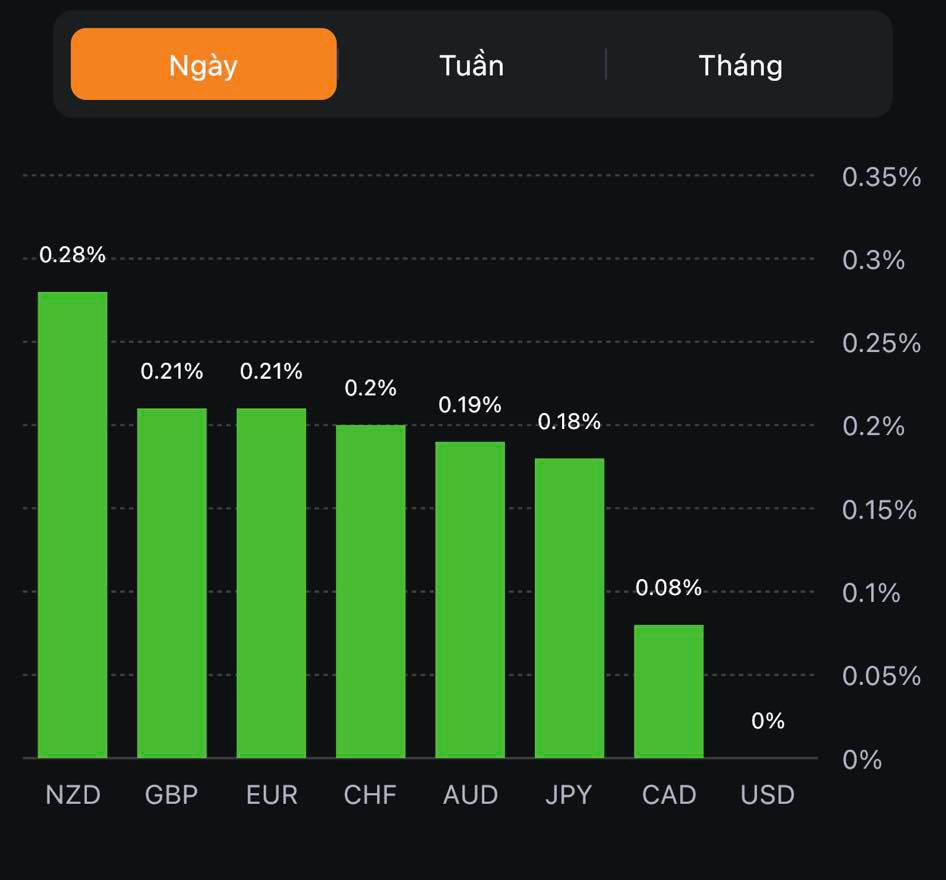Tap the 0.28% value label
Screen dimensions: 946x880
[72, 255]
